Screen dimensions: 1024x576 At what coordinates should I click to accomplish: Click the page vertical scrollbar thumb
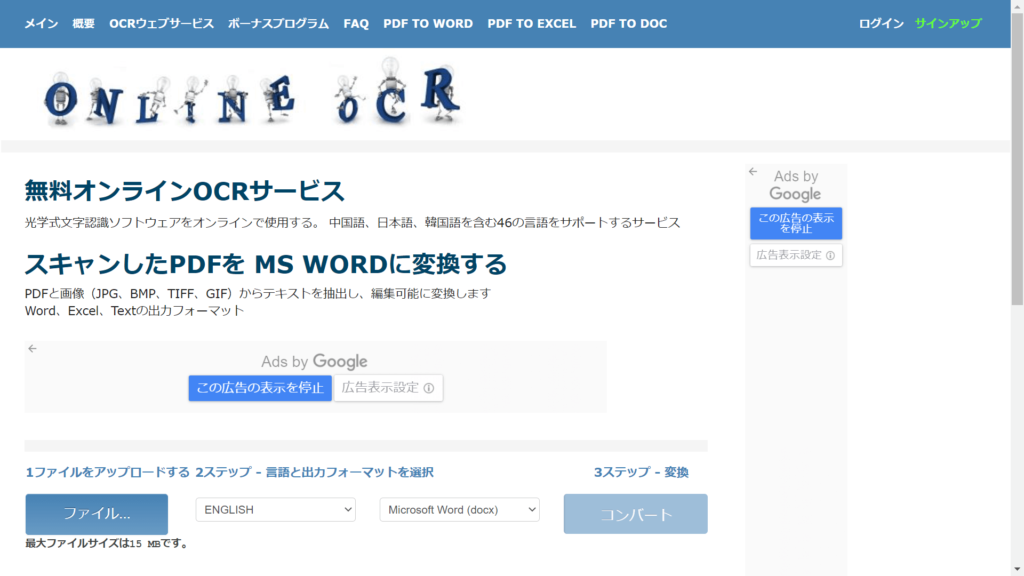pos(1017,158)
